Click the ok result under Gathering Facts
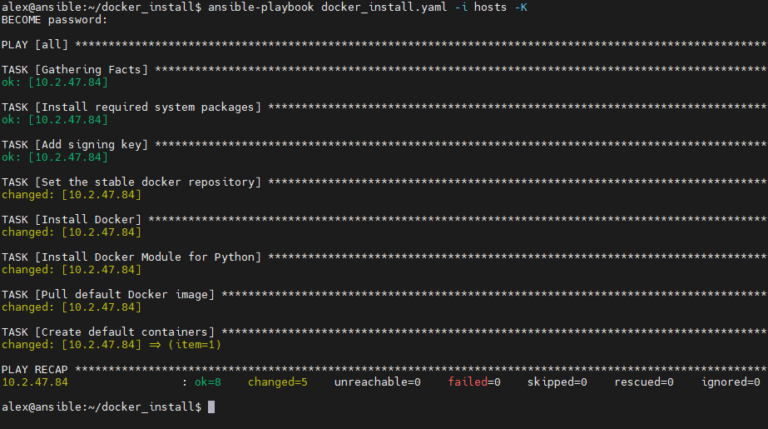The height and width of the screenshot is (429, 768). pyautogui.click(x=54, y=81)
